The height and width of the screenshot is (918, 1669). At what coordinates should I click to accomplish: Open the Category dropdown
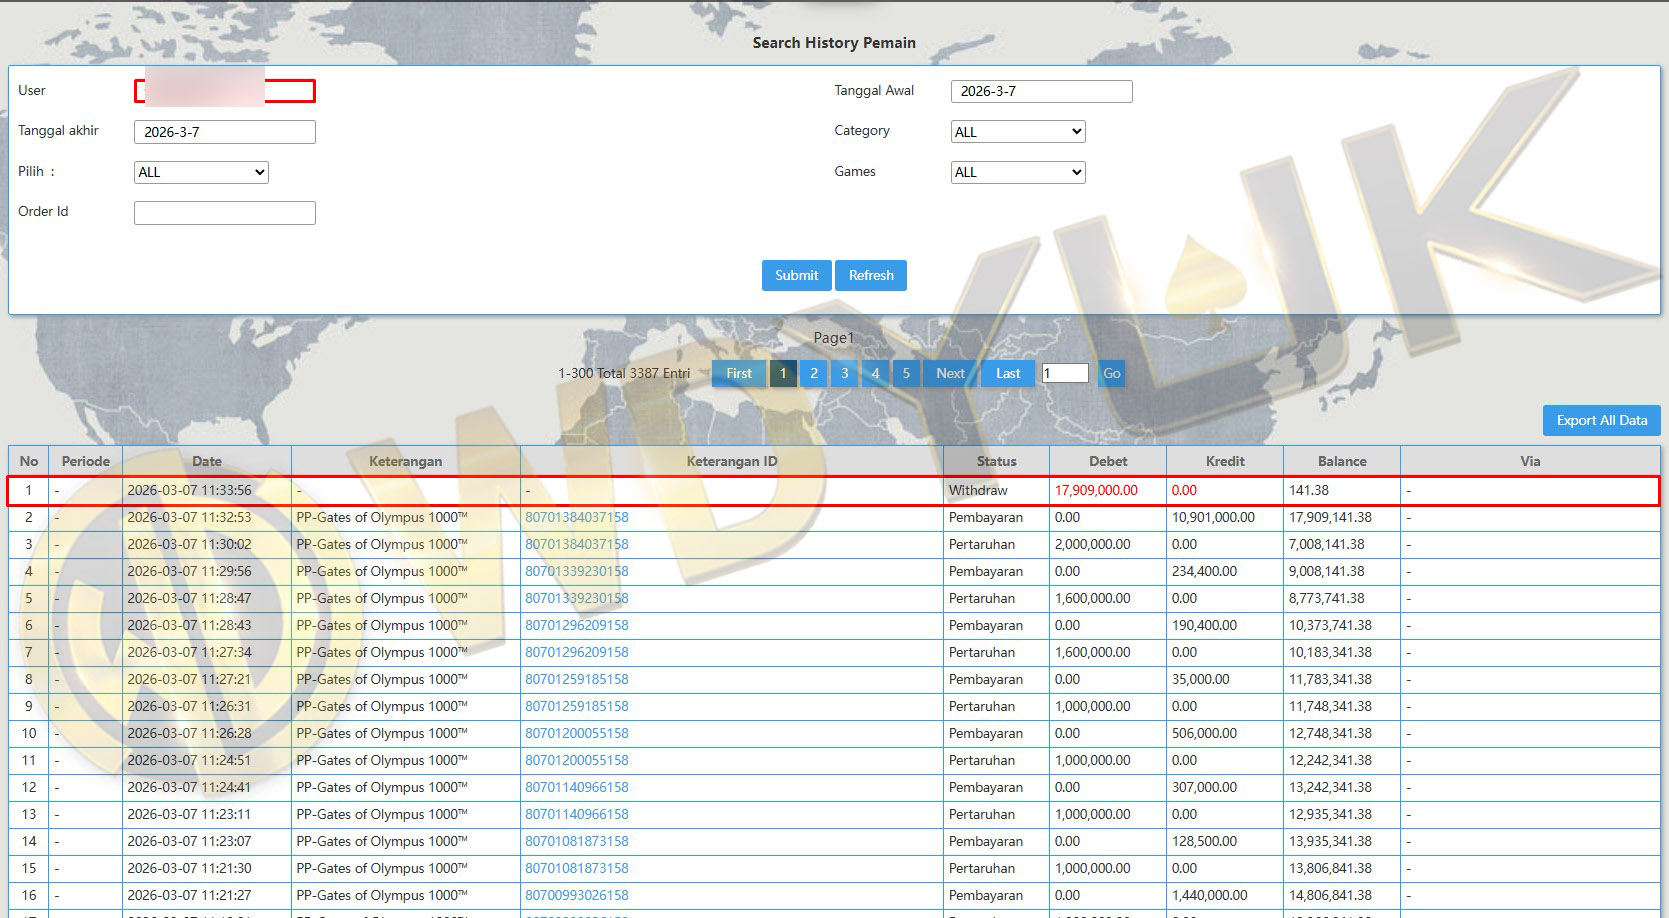(1017, 132)
